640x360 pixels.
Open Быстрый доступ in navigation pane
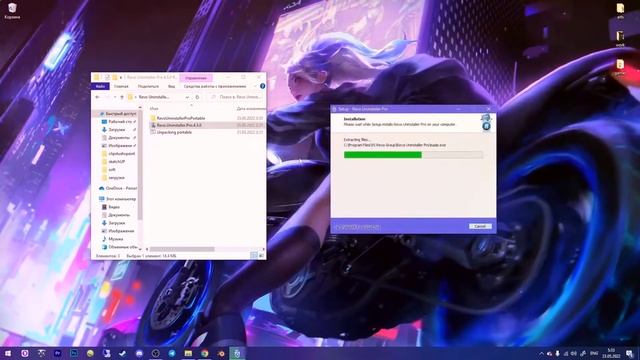(x=118, y=114)
